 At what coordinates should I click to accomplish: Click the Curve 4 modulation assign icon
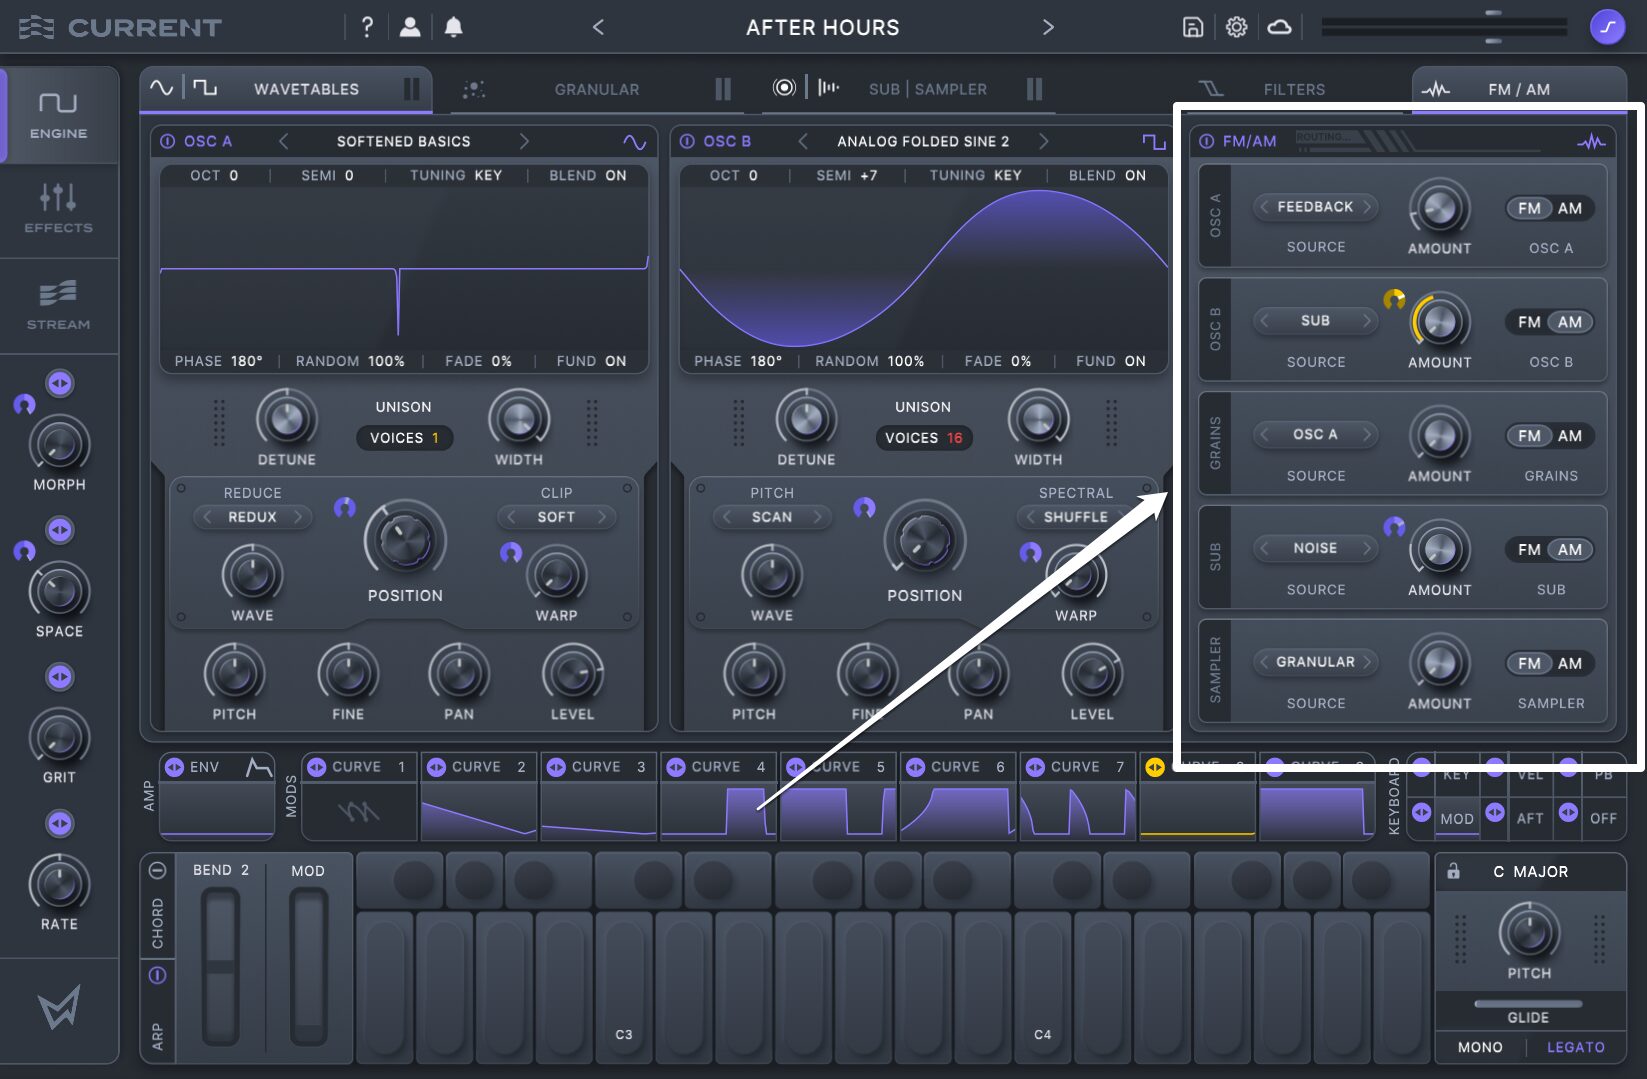pos(676,767)
